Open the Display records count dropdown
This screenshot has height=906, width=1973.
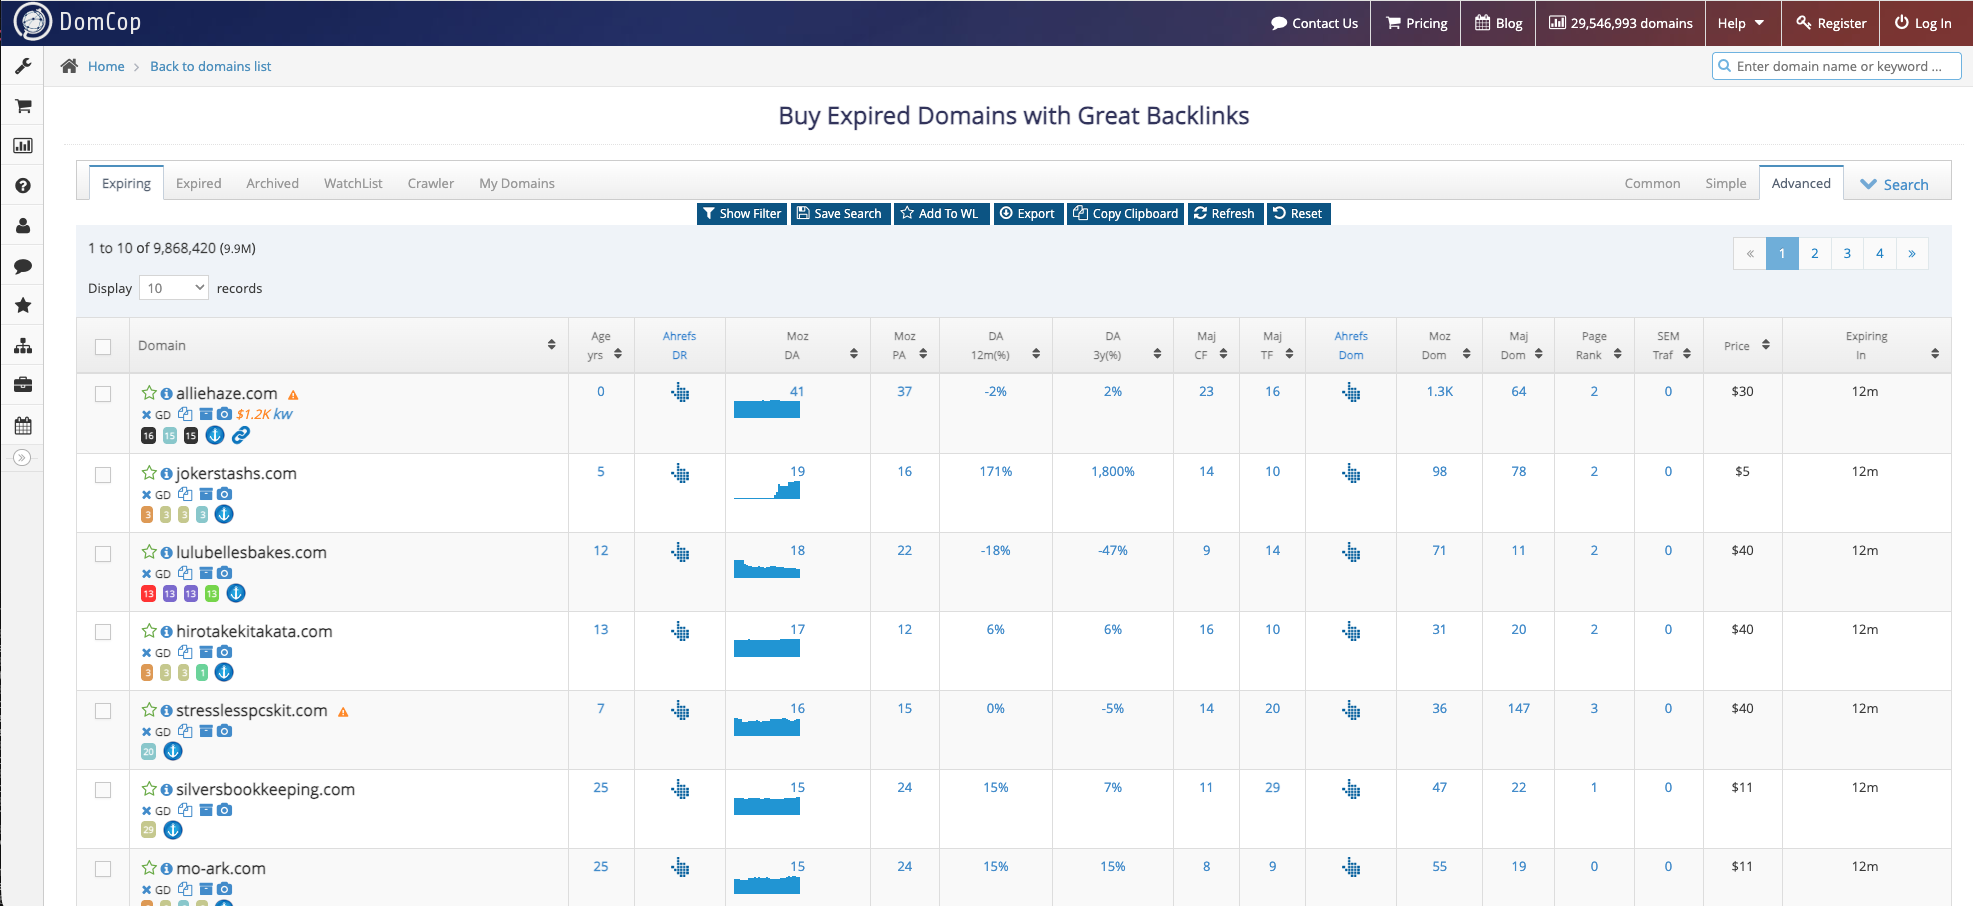point(174,288)
